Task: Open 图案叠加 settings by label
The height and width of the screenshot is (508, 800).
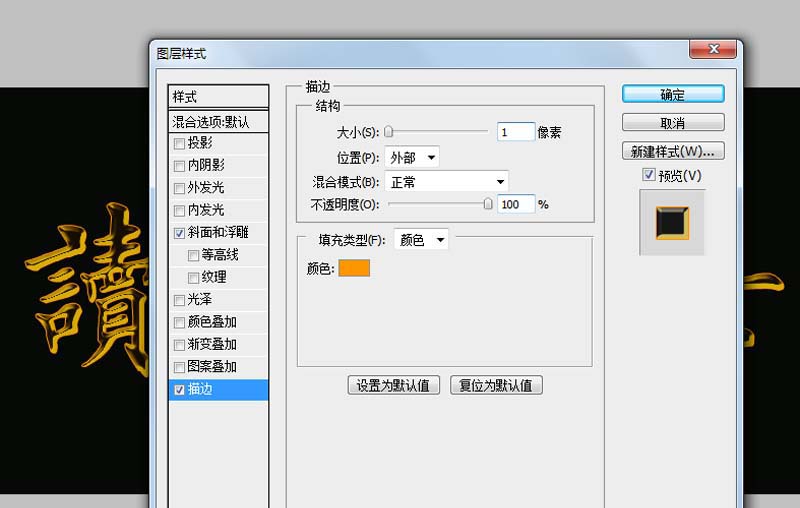Action: [212, 366]
